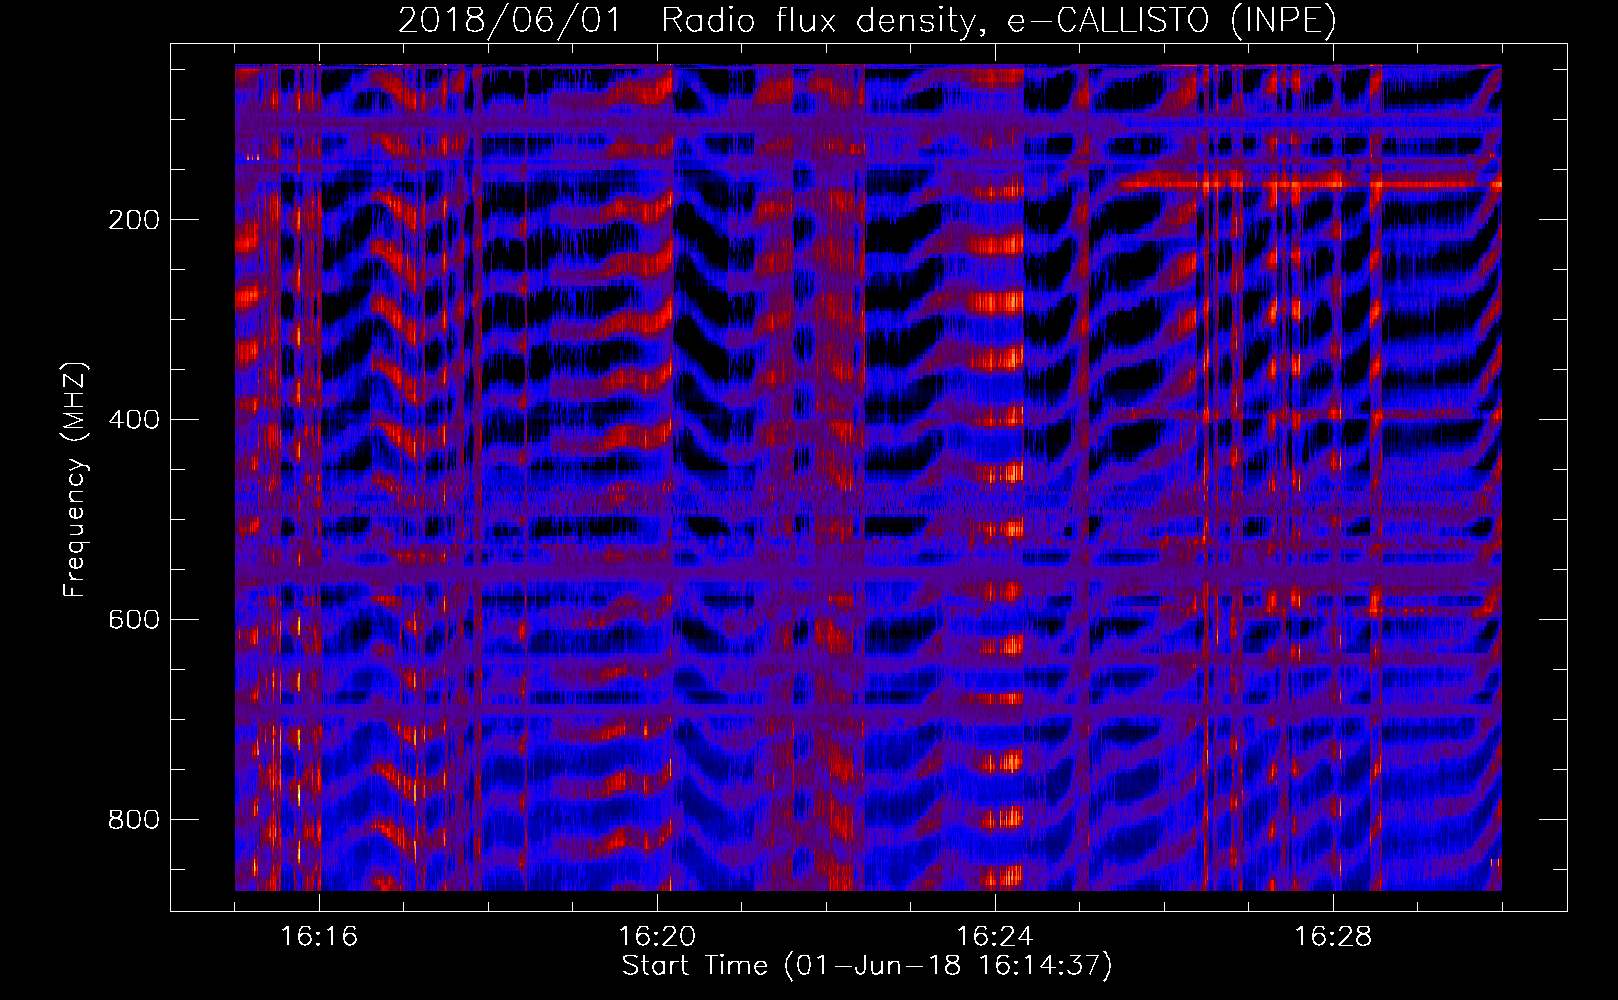Click the 600 frequency tick label

[133, 620]
